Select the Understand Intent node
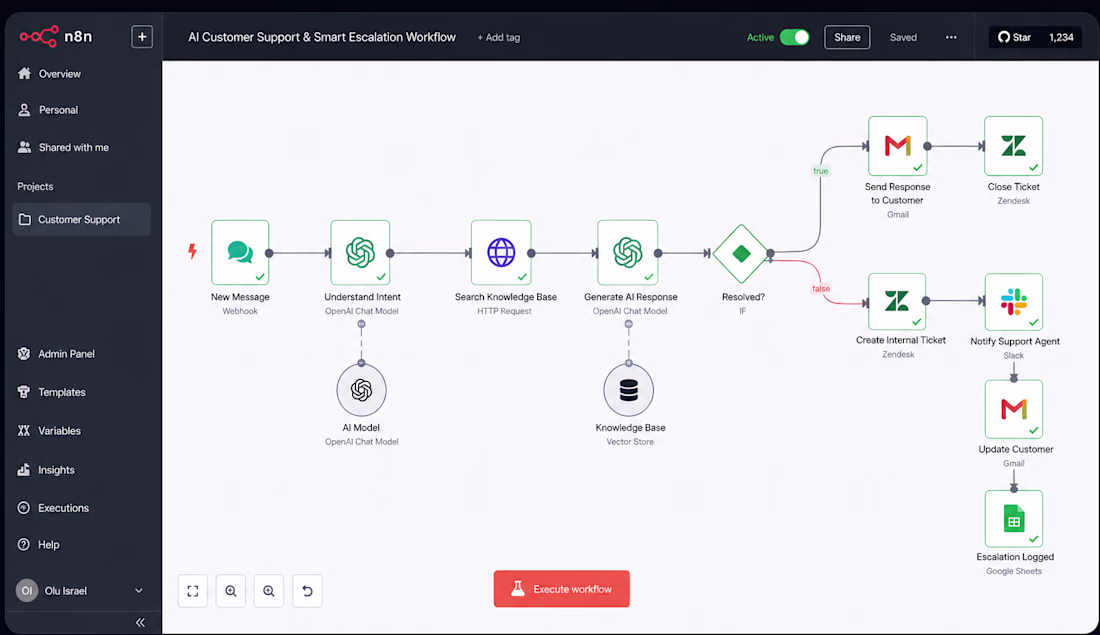This screenshot has height=635, width=1100. pos(360,253)
